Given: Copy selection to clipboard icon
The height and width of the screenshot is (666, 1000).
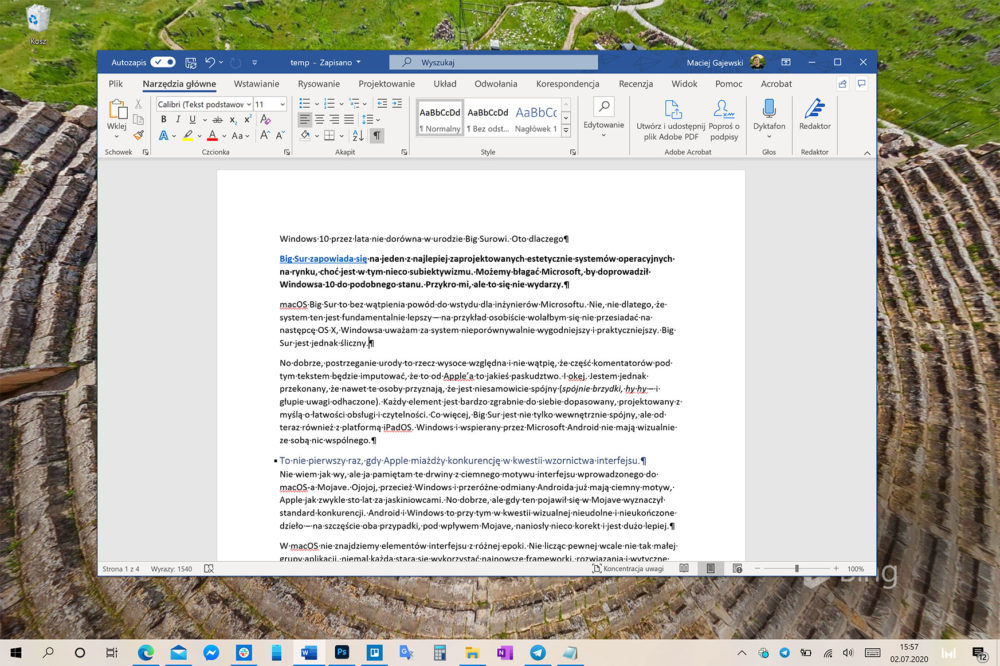Looking at the screenshot, I should pos(138,120).
